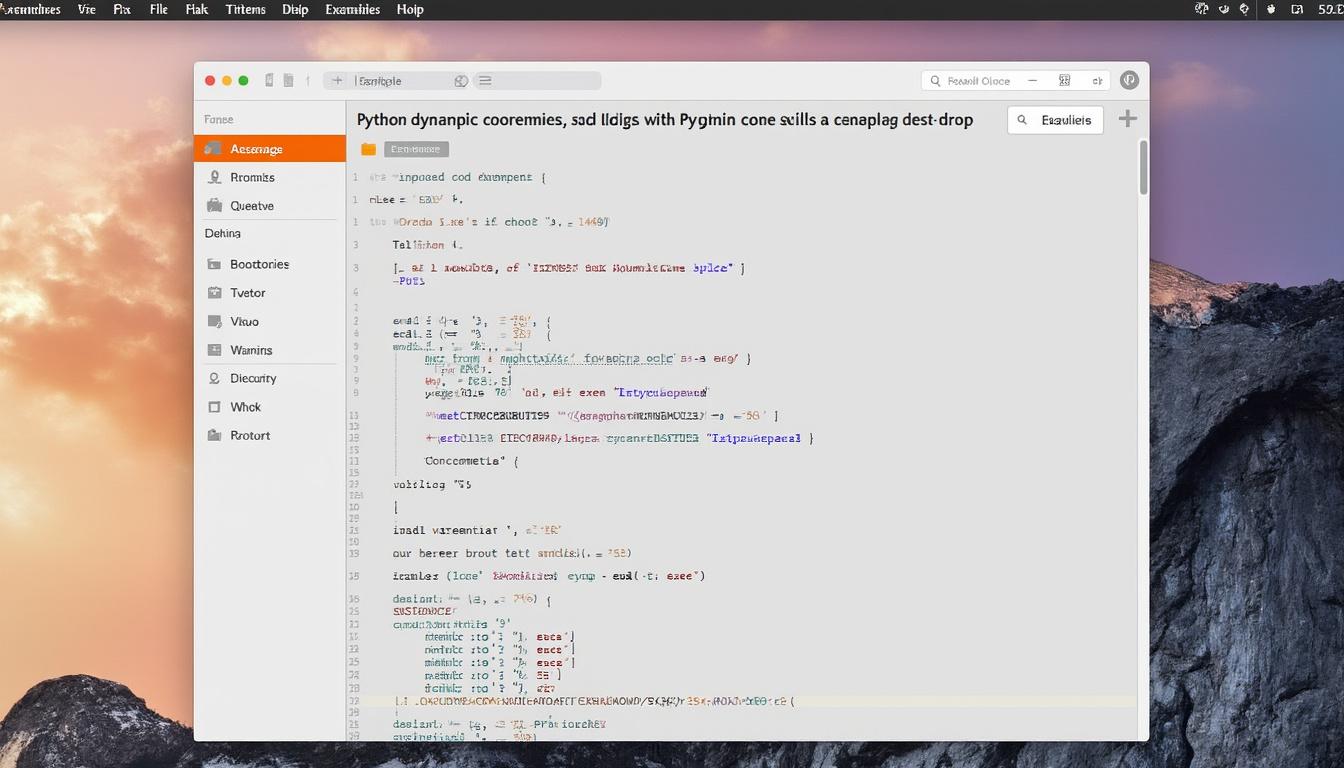Expand the Dehina section header
The width and height of the screenshot is (1344, 768).
point(222,233)
